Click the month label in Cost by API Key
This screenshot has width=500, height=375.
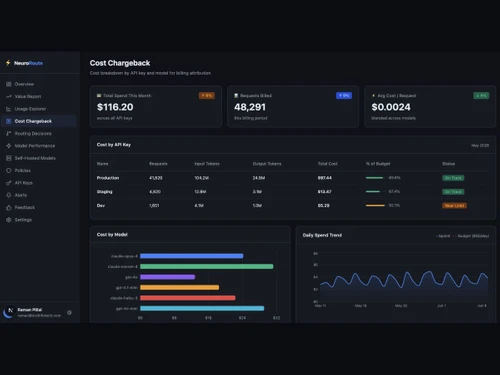click(480, 145)
